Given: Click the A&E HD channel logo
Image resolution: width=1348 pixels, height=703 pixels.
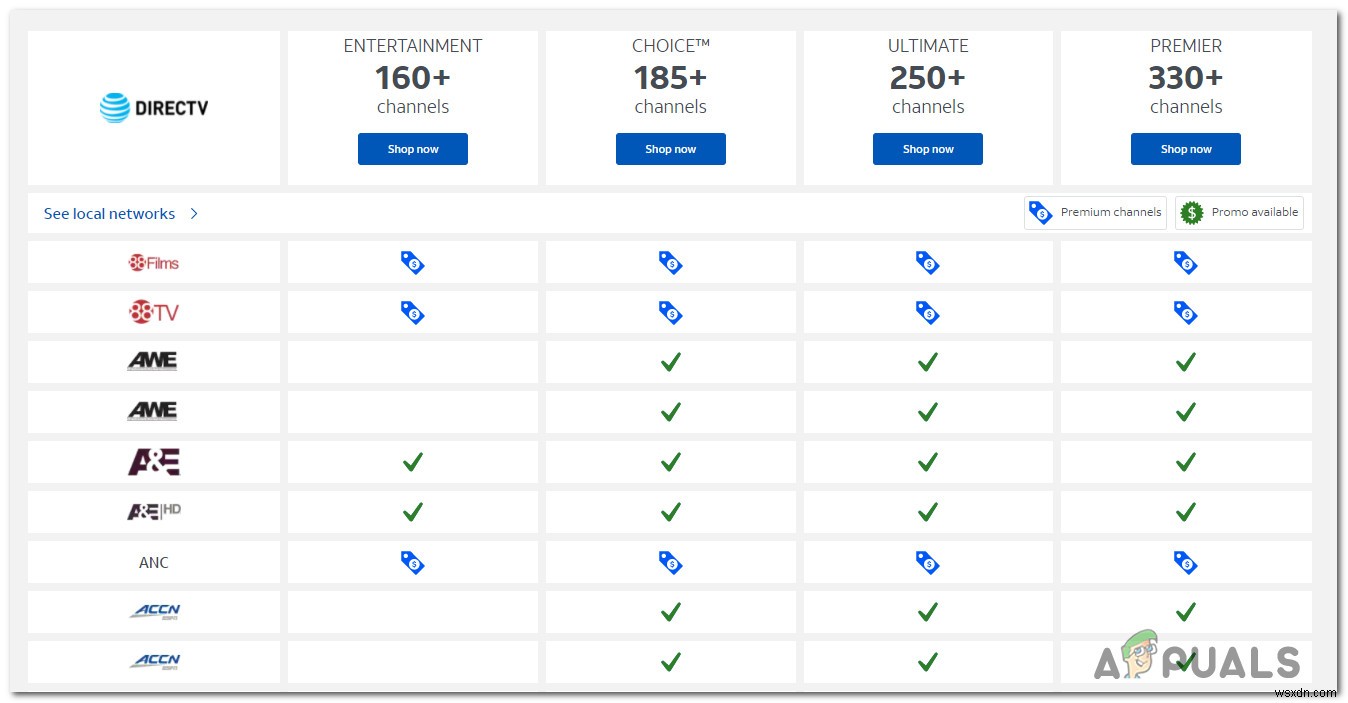Looking at the screenshot, I should pyautogui.click(x=153, y=512).
